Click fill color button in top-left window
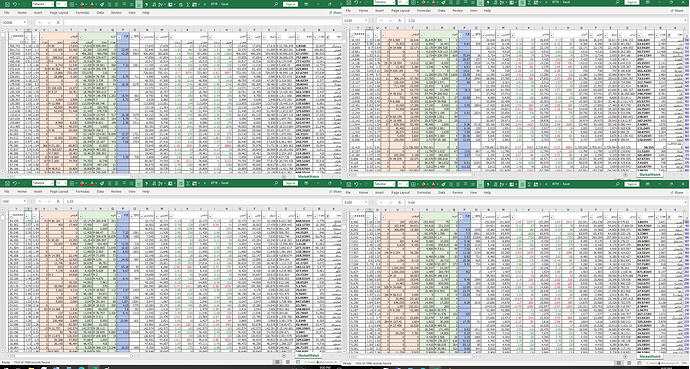 pyautogui.click(x=82, y=4)
